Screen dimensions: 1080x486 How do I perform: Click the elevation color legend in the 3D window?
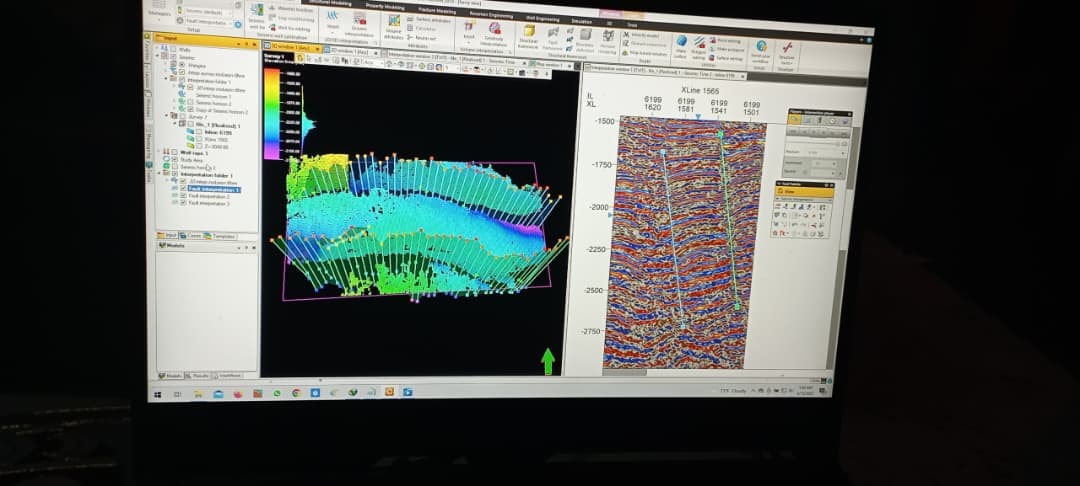[x=272, y=114]
